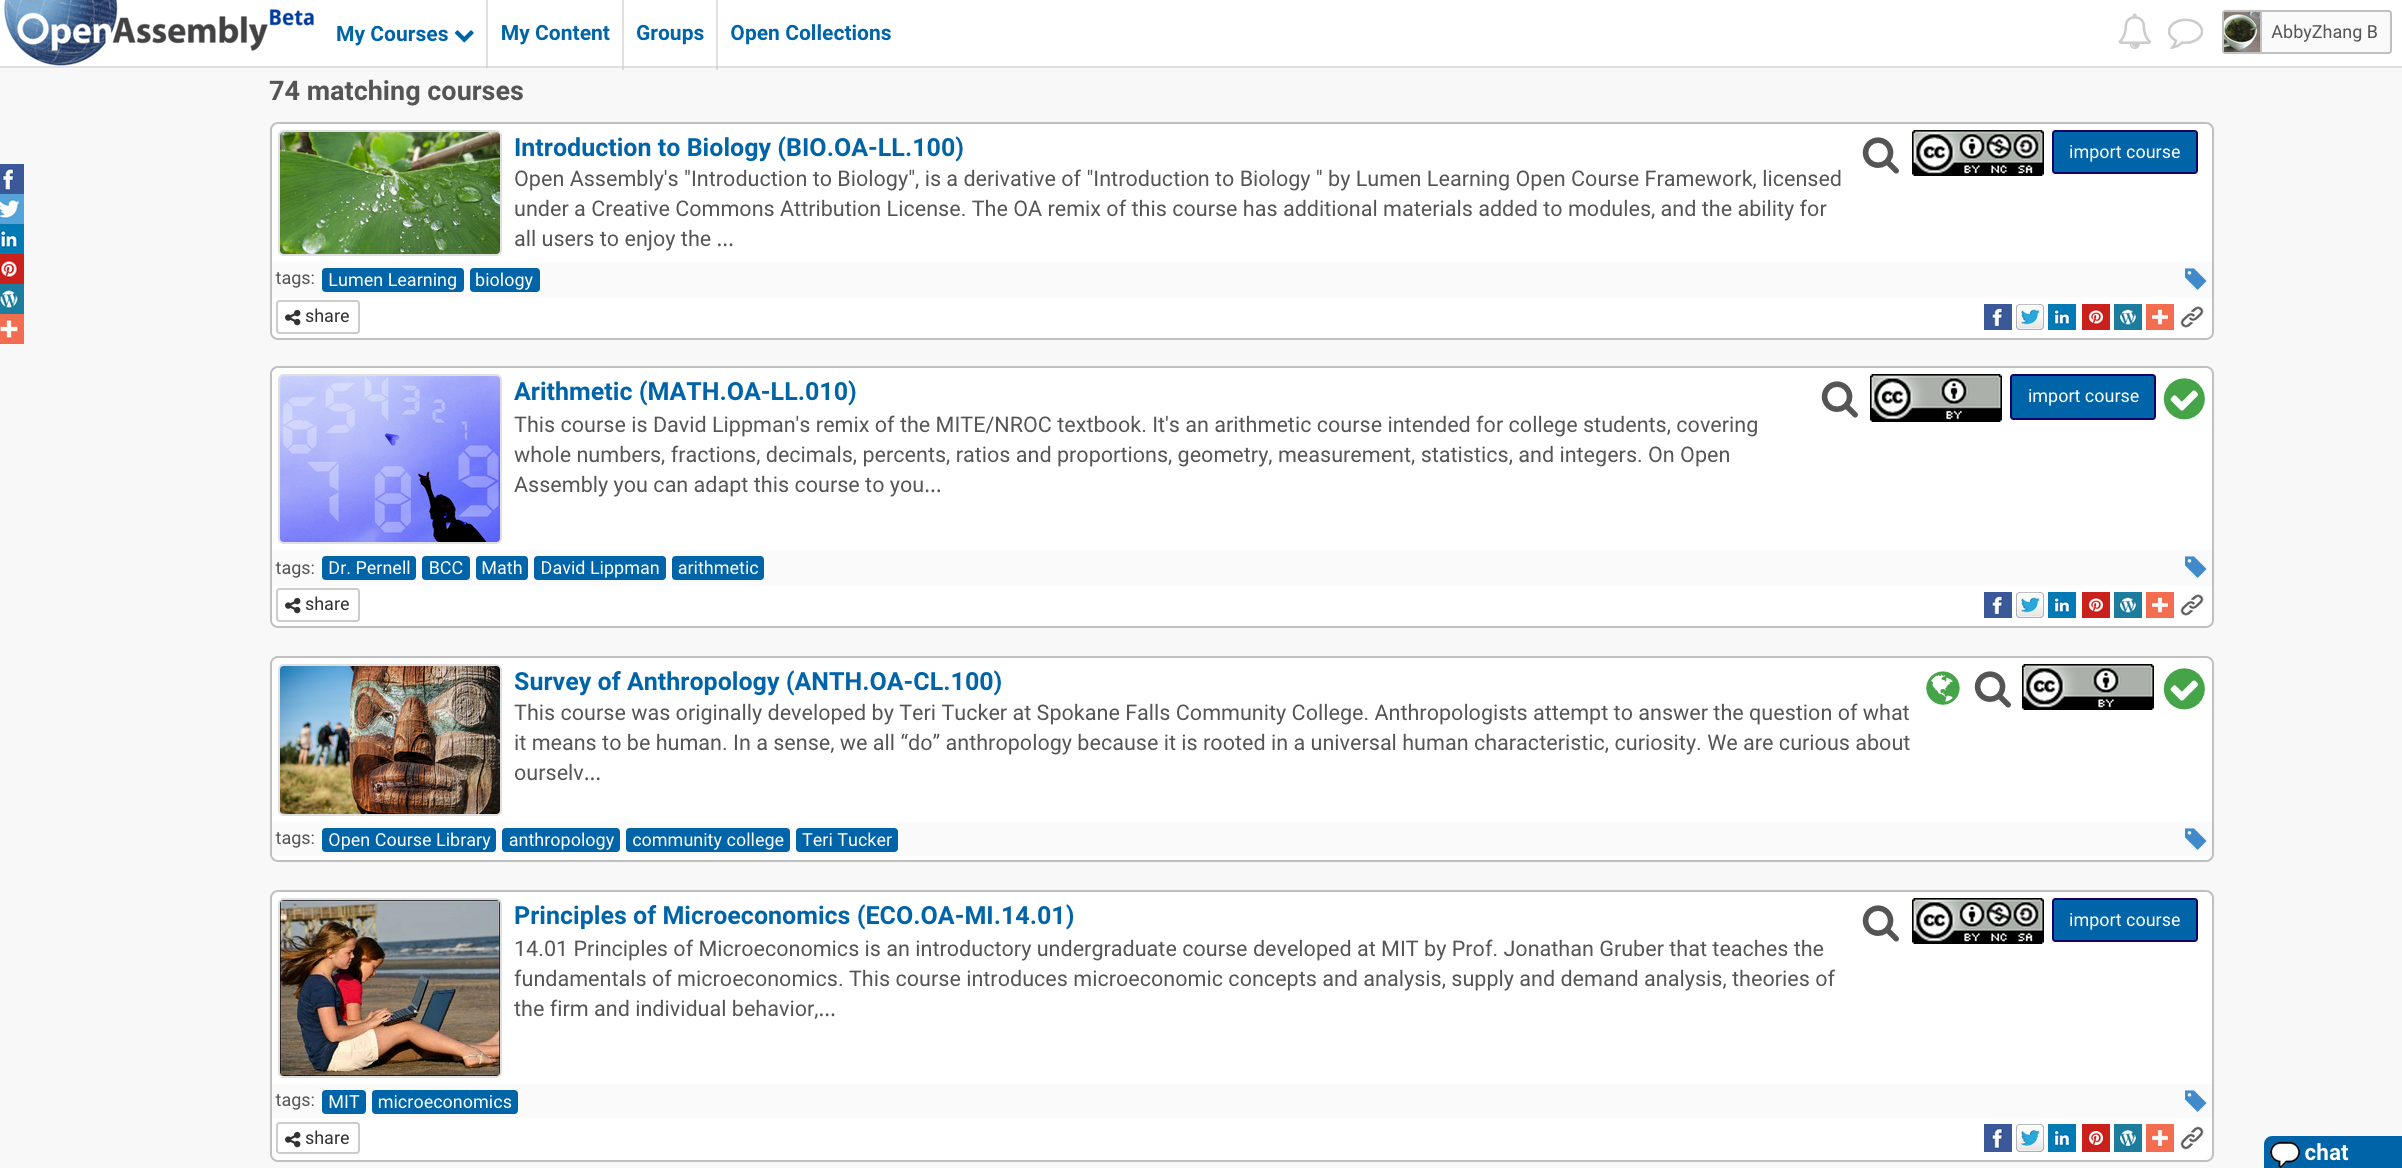Open Survey of Anthropology (ANTH.OA-CL.100) title link
This screenshot has width=2402, height=1168.
(757, 682)
